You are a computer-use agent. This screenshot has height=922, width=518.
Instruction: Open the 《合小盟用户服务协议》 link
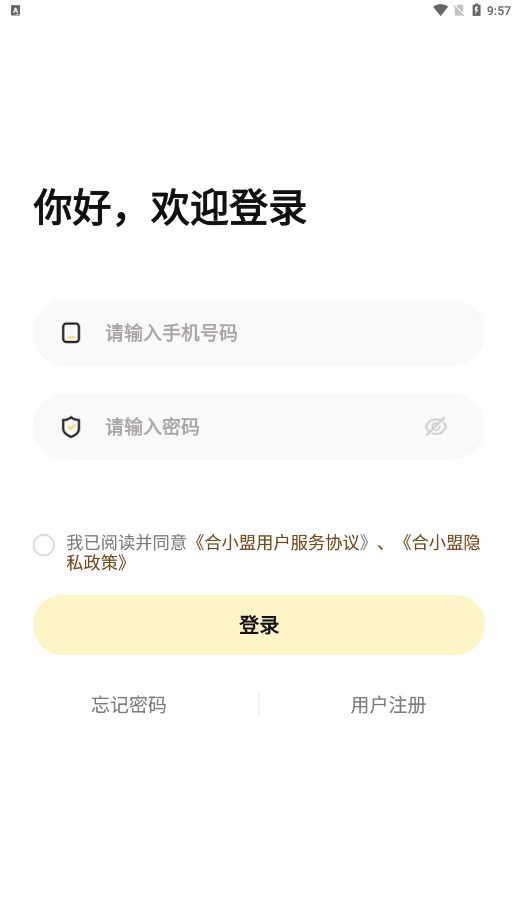tap(282, 542)
